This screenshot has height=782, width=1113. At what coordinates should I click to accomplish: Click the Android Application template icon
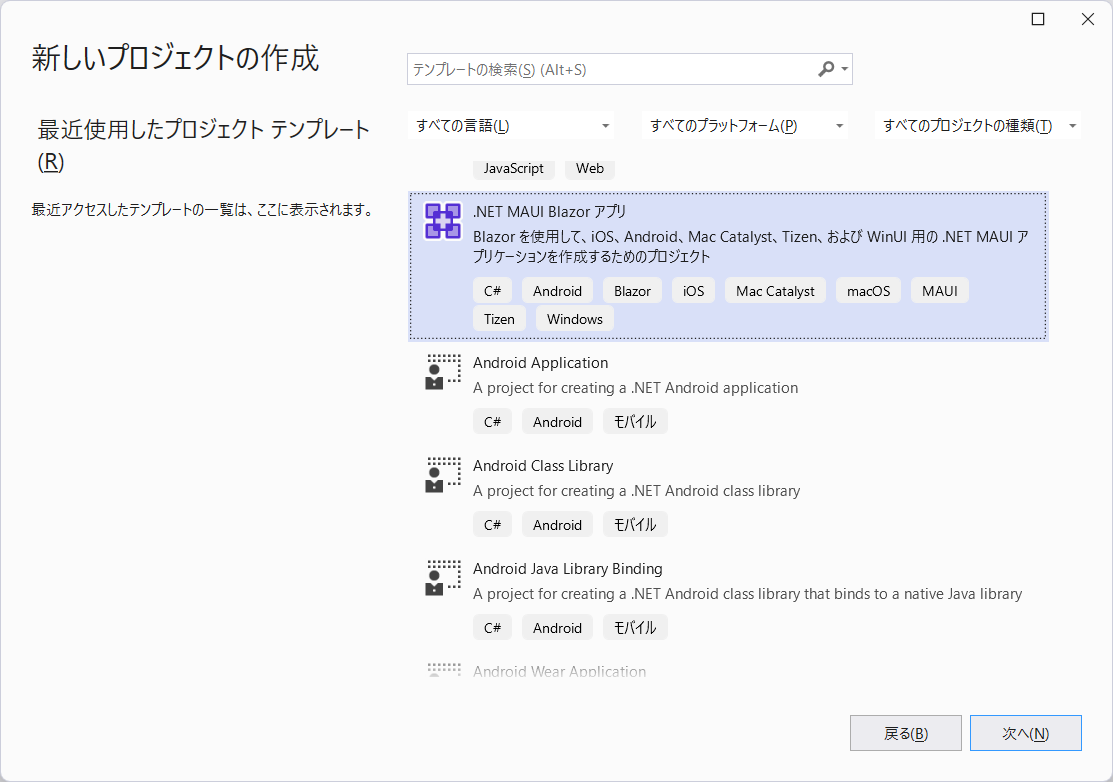click(443, 373)
